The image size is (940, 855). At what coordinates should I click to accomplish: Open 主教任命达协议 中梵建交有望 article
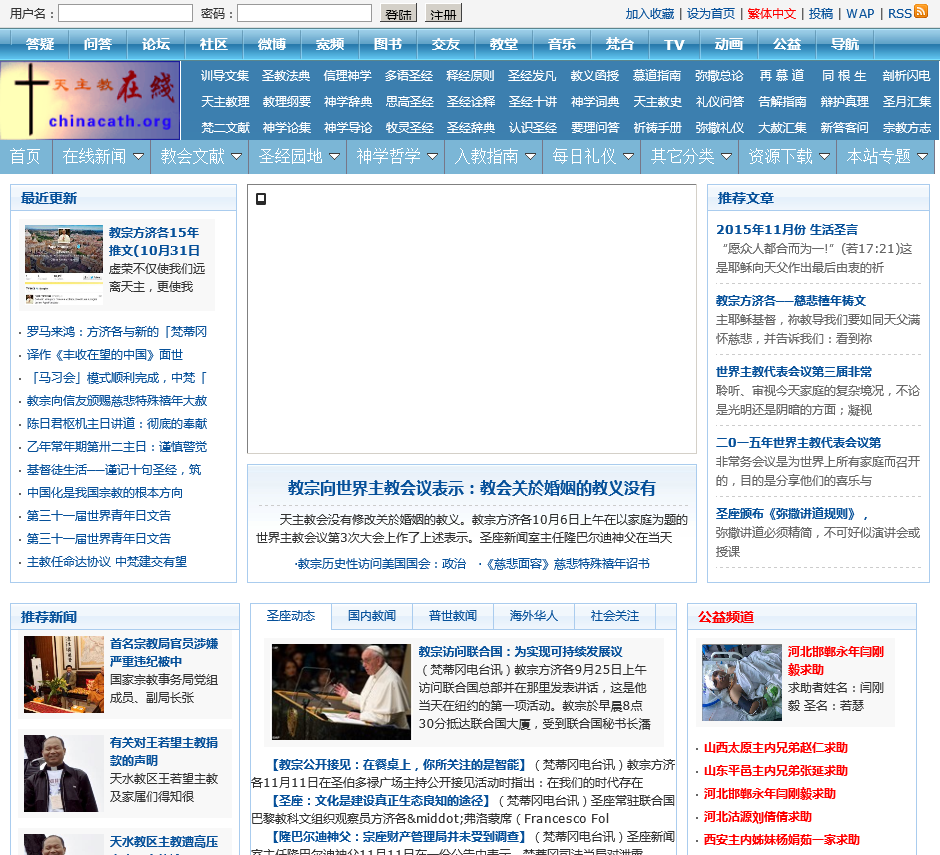coord(107,562)
